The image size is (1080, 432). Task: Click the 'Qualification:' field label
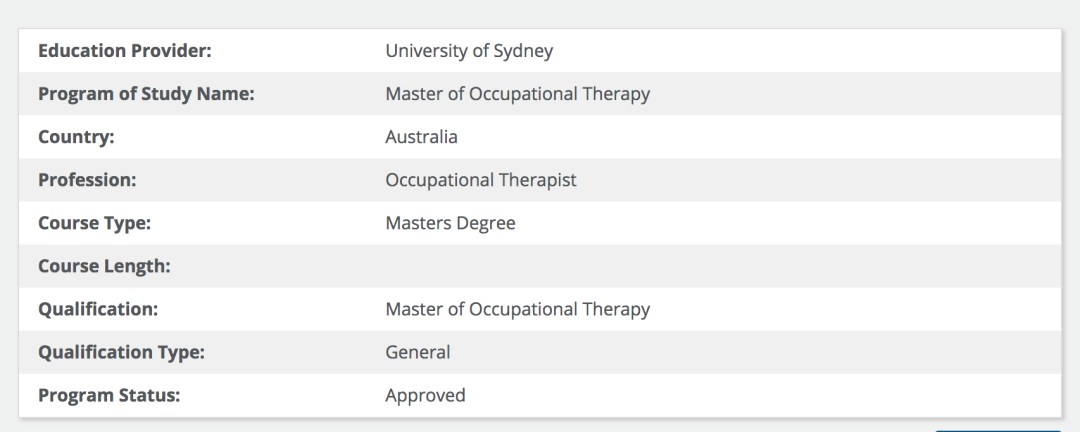click(98, 309)
